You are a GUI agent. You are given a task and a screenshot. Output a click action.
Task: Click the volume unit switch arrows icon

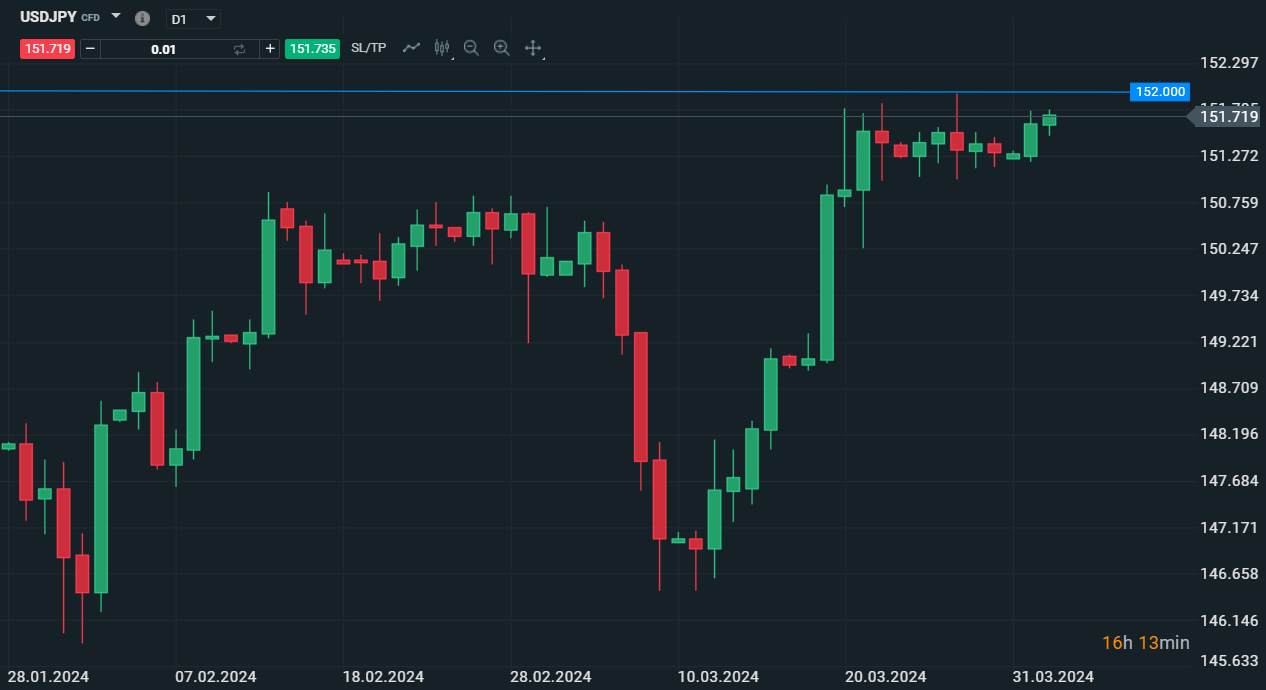click(239, 48)
